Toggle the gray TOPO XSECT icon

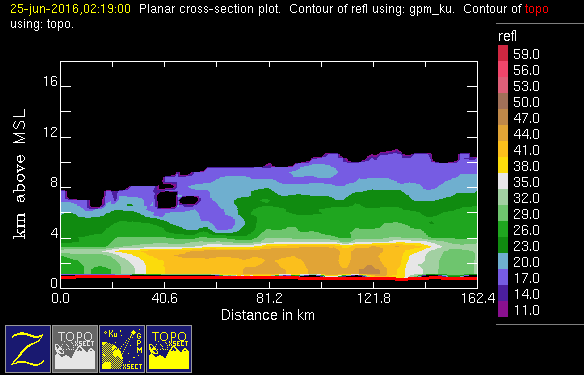pyautogui.click(x=75, y=349)
